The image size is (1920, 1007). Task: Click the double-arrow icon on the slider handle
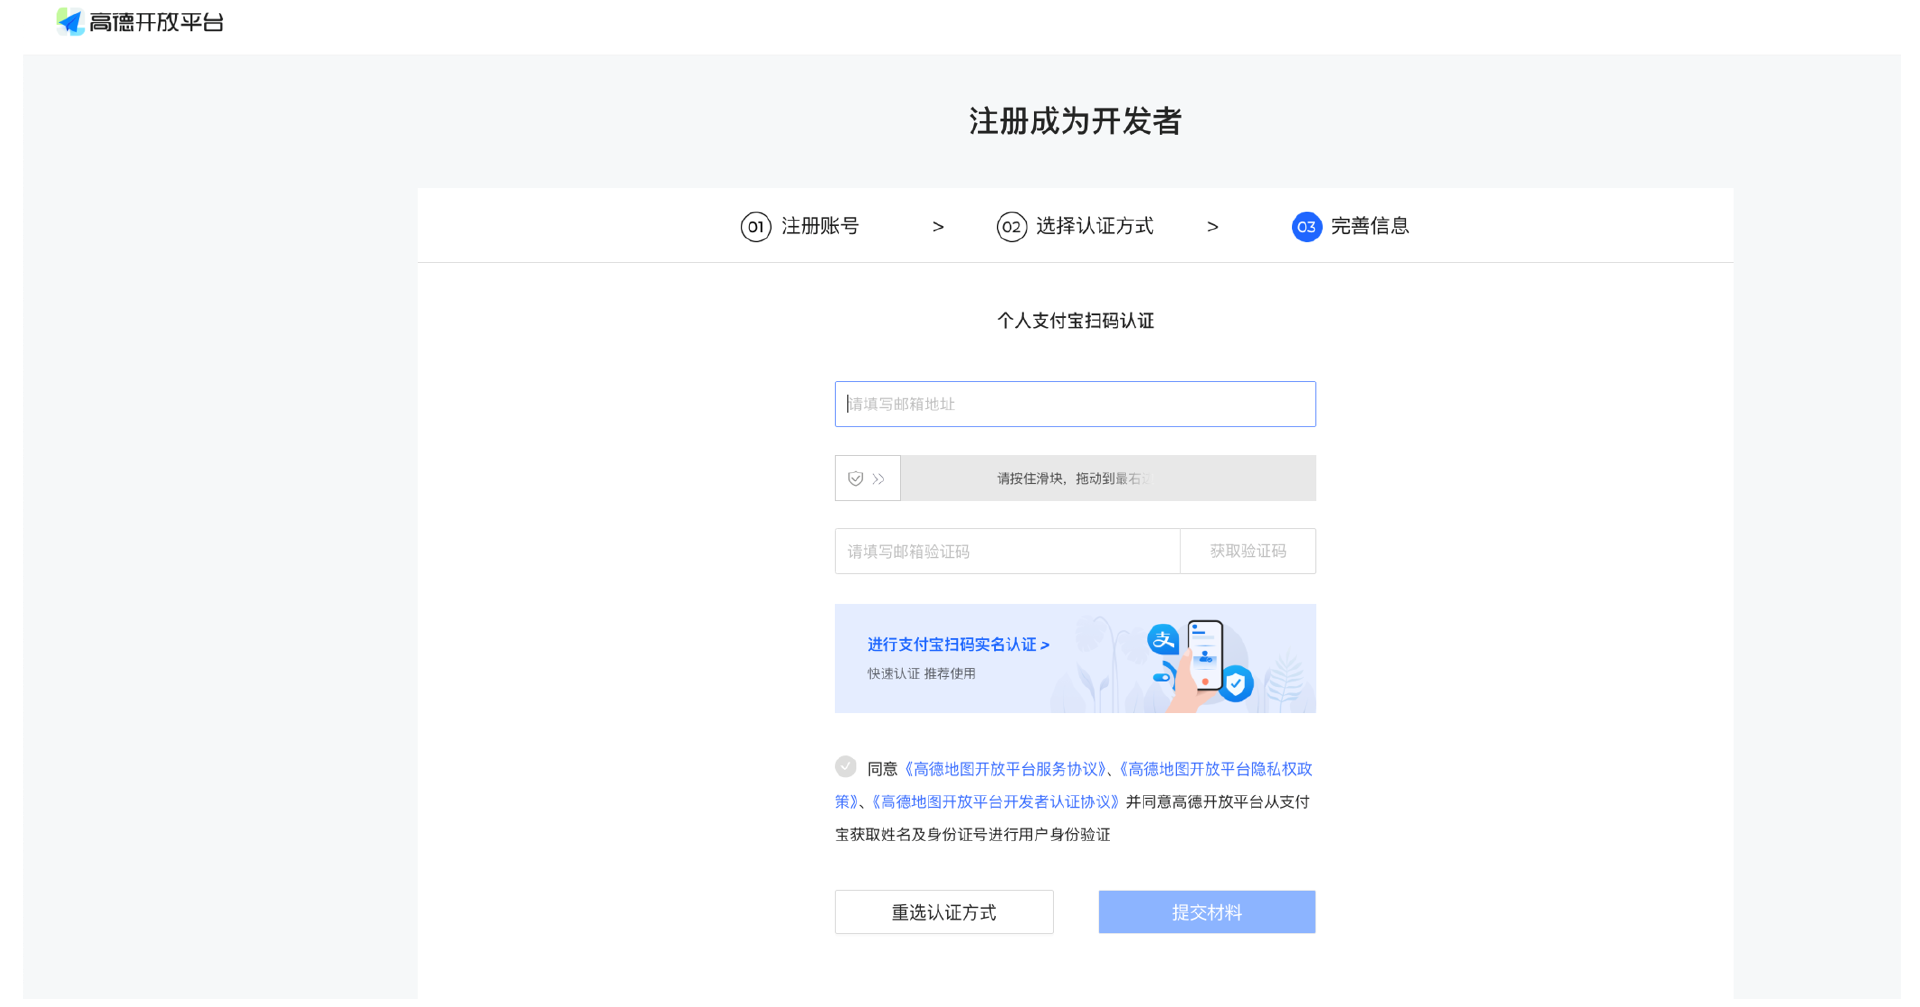pos(878,478)
